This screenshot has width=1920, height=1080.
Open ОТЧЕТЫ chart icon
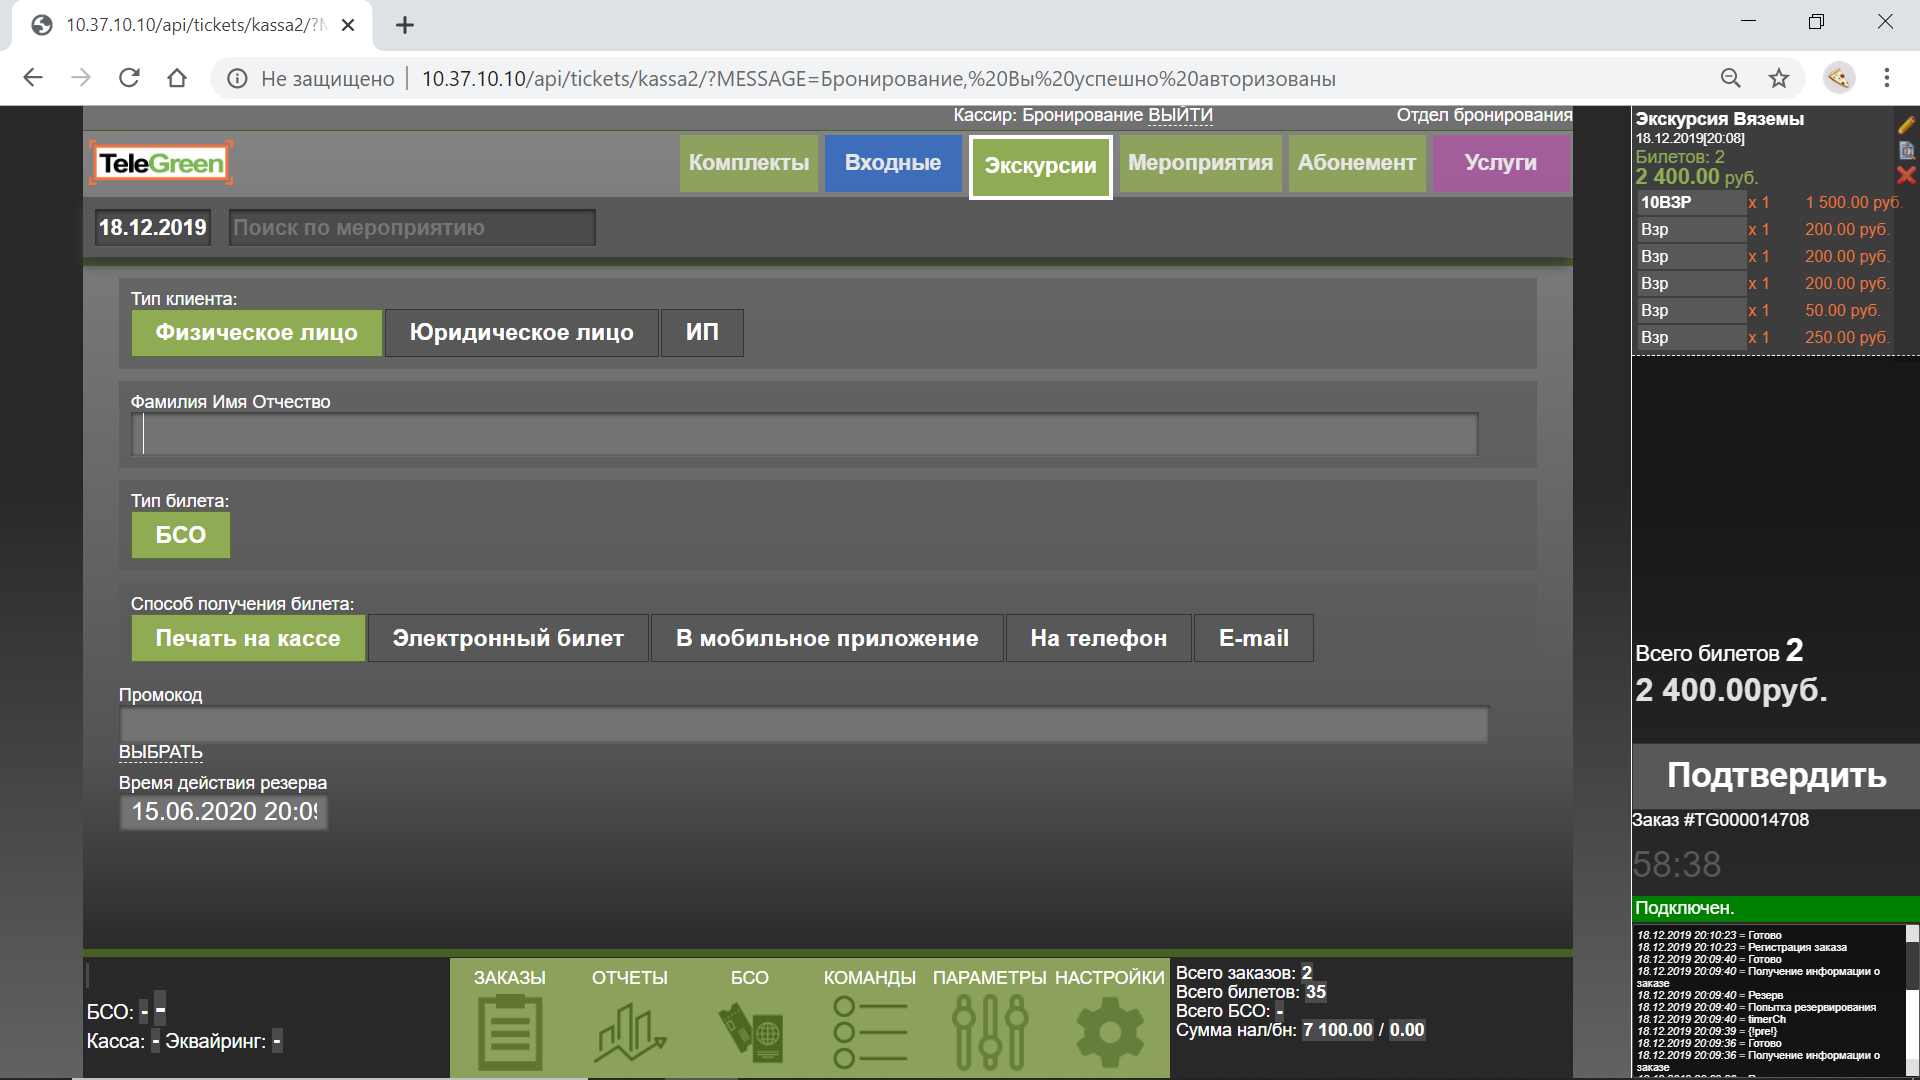coord(630,1032)
